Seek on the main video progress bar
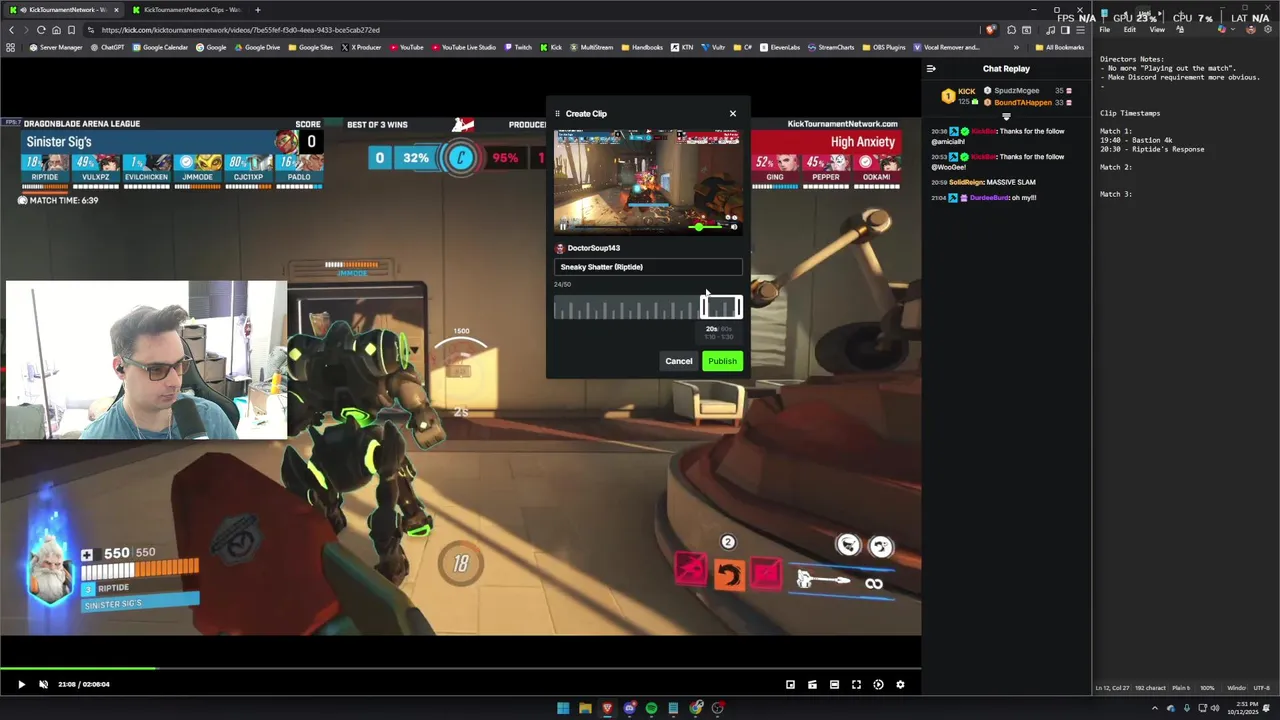 point(460,668)
